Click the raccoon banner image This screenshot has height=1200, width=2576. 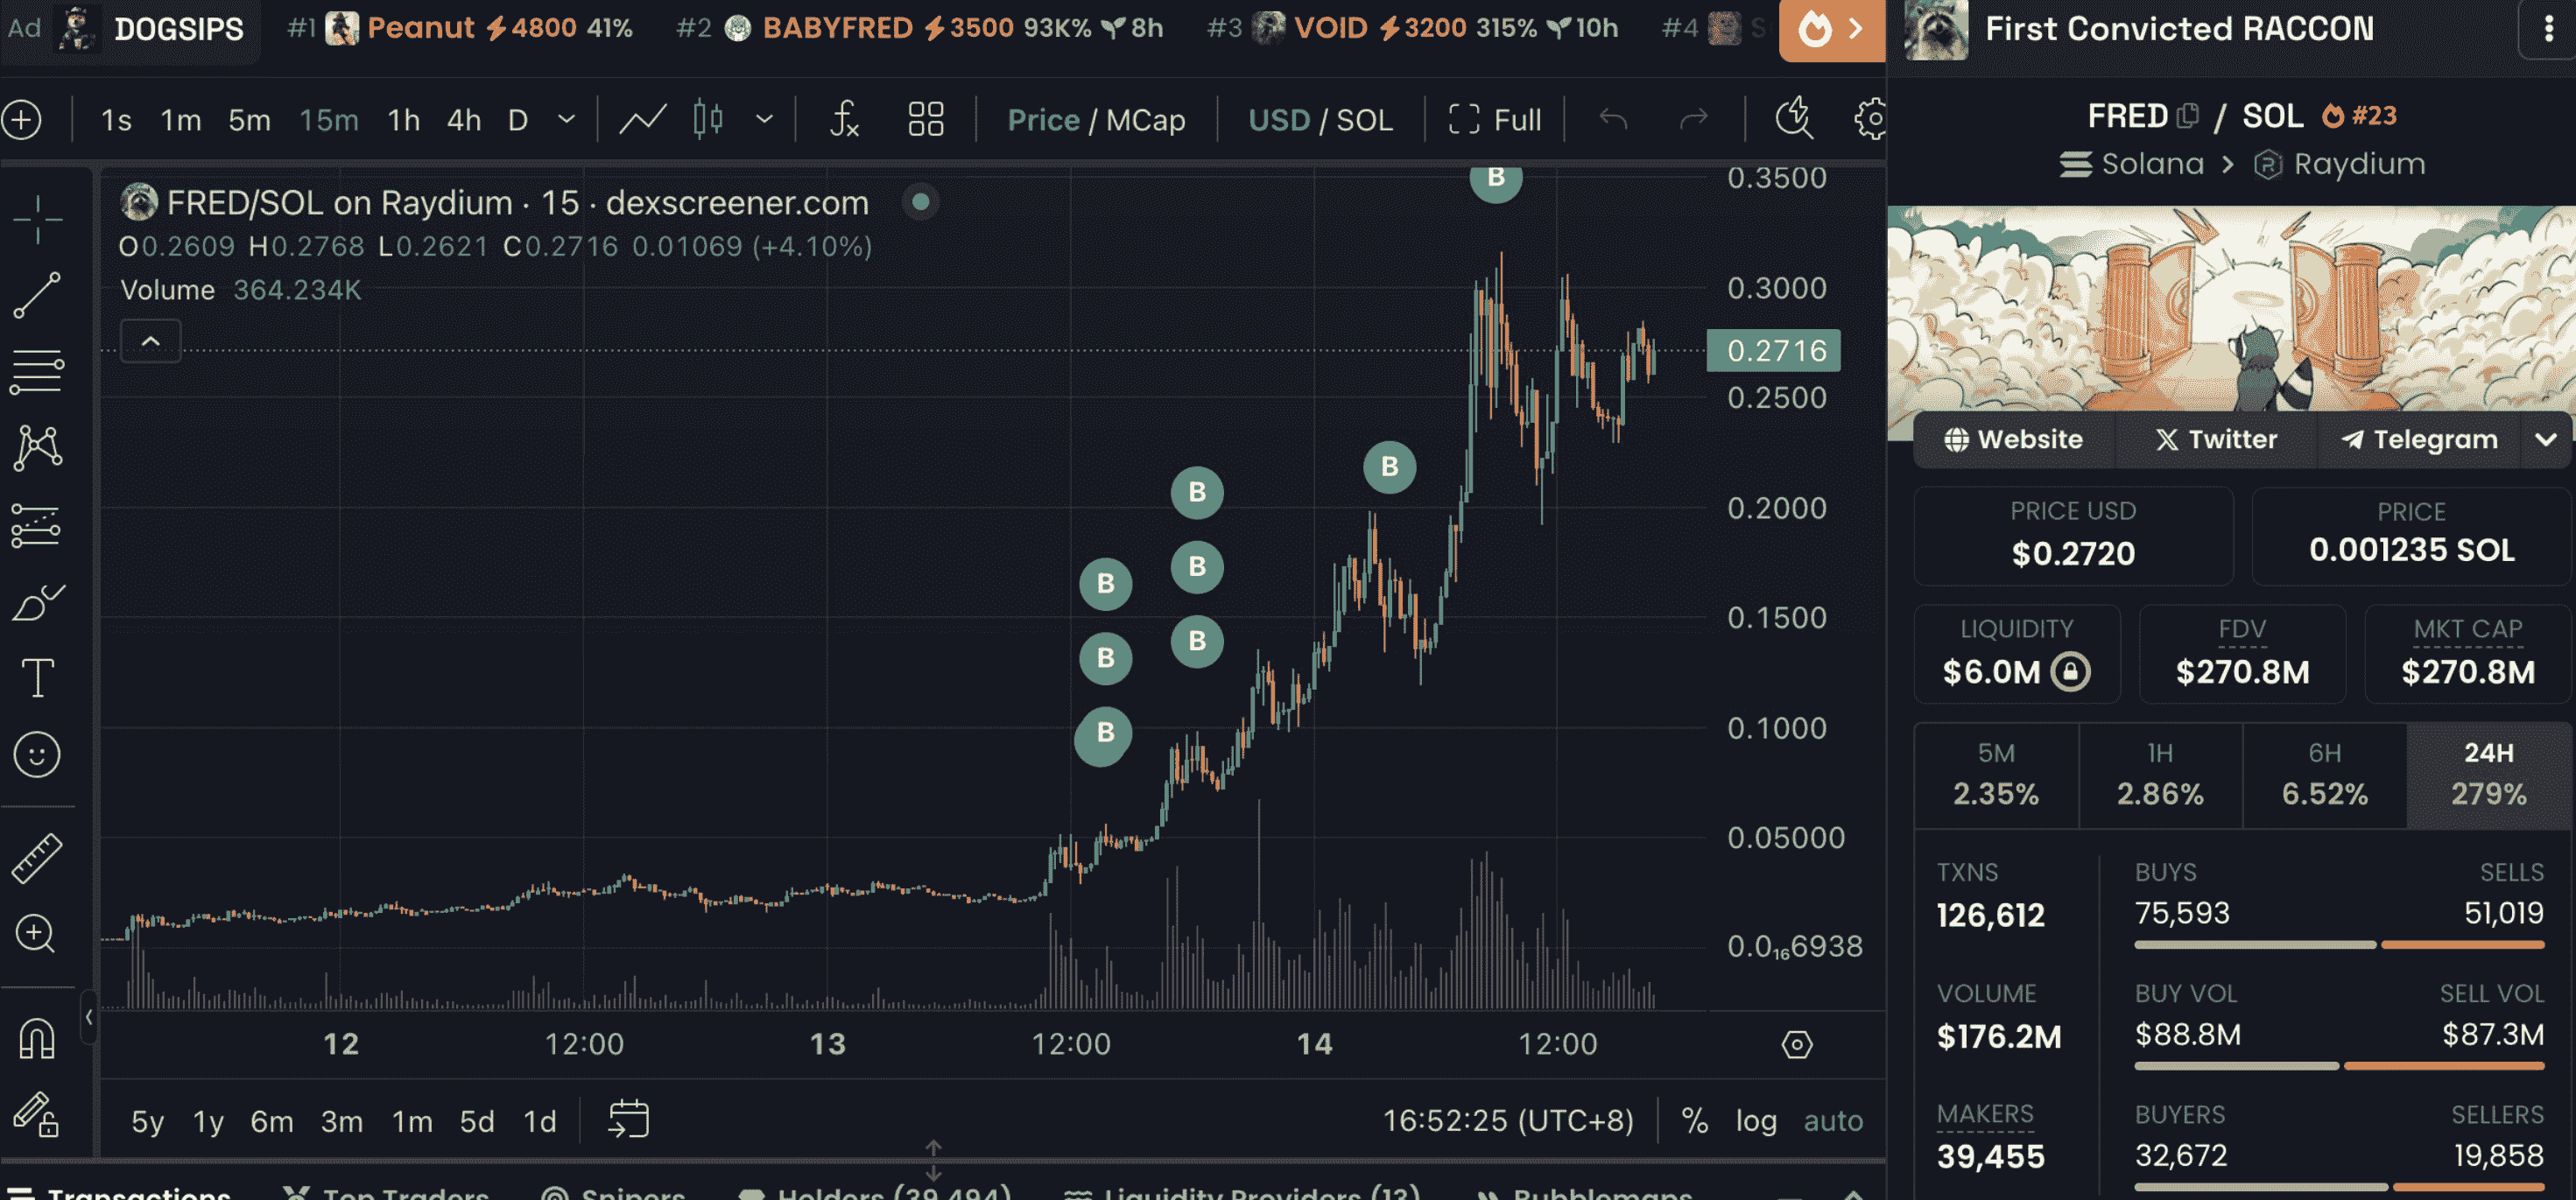[x=2231, y=310]
